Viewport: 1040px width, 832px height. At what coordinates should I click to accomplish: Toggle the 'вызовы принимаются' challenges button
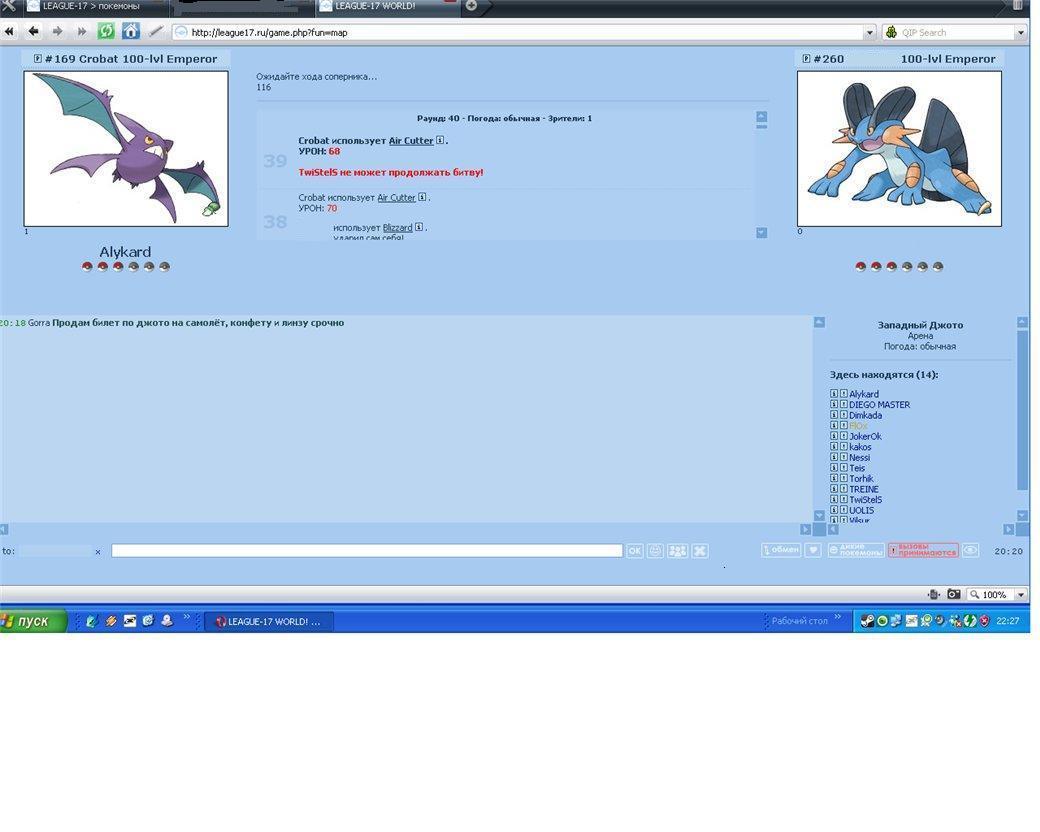tap(923, 550)
